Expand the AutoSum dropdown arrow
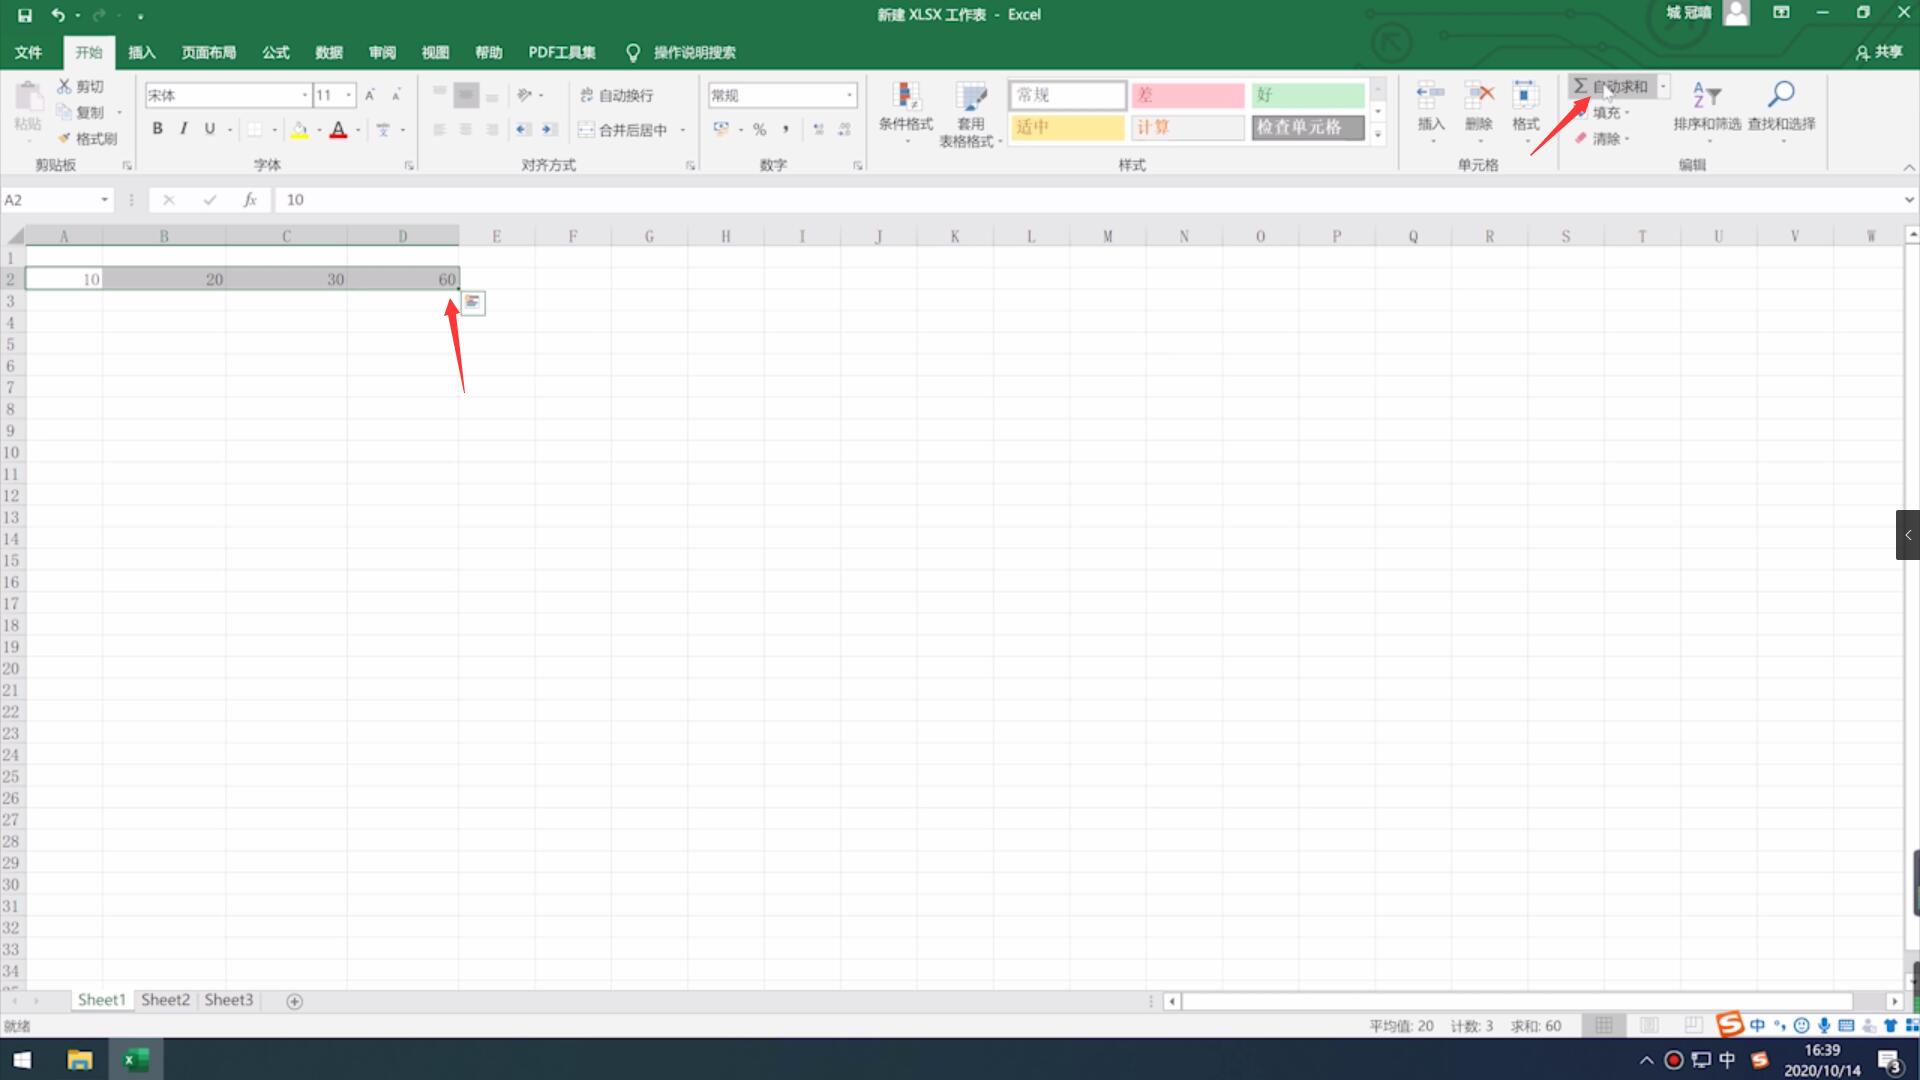The width and height of the screenshot is (1920, 1080). point(1663,86)
